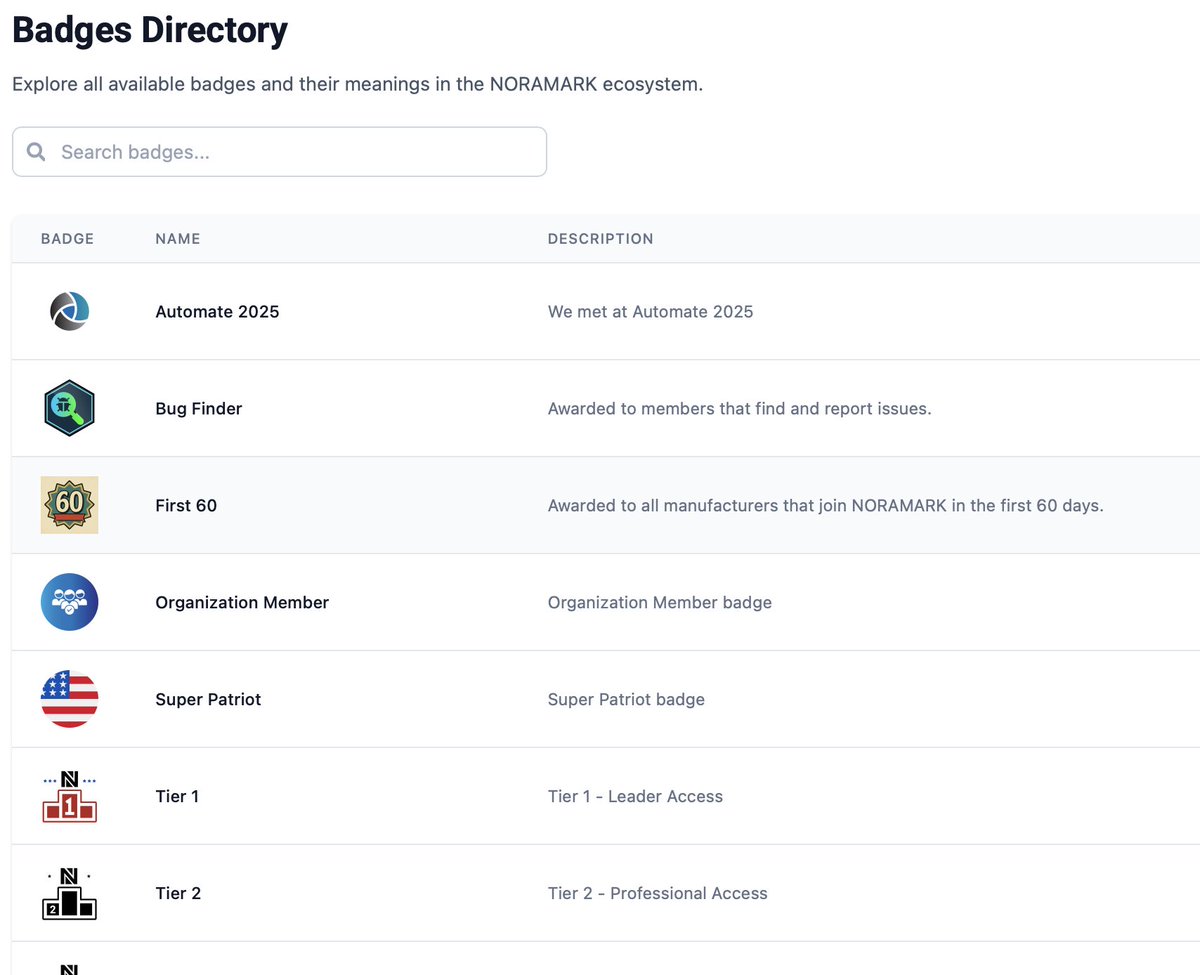Image resolution: width=1200 pixels, height=975 pixels.
Task: Click description about members reporting issues
Action: (739, 408)
